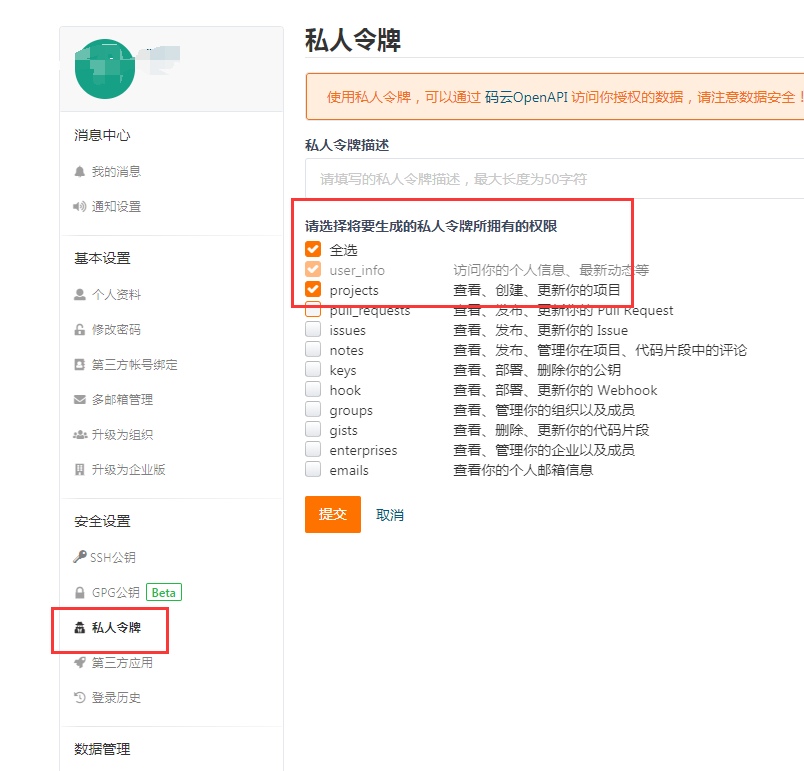Enable the groups permission checkbox

tap(313, 409)
